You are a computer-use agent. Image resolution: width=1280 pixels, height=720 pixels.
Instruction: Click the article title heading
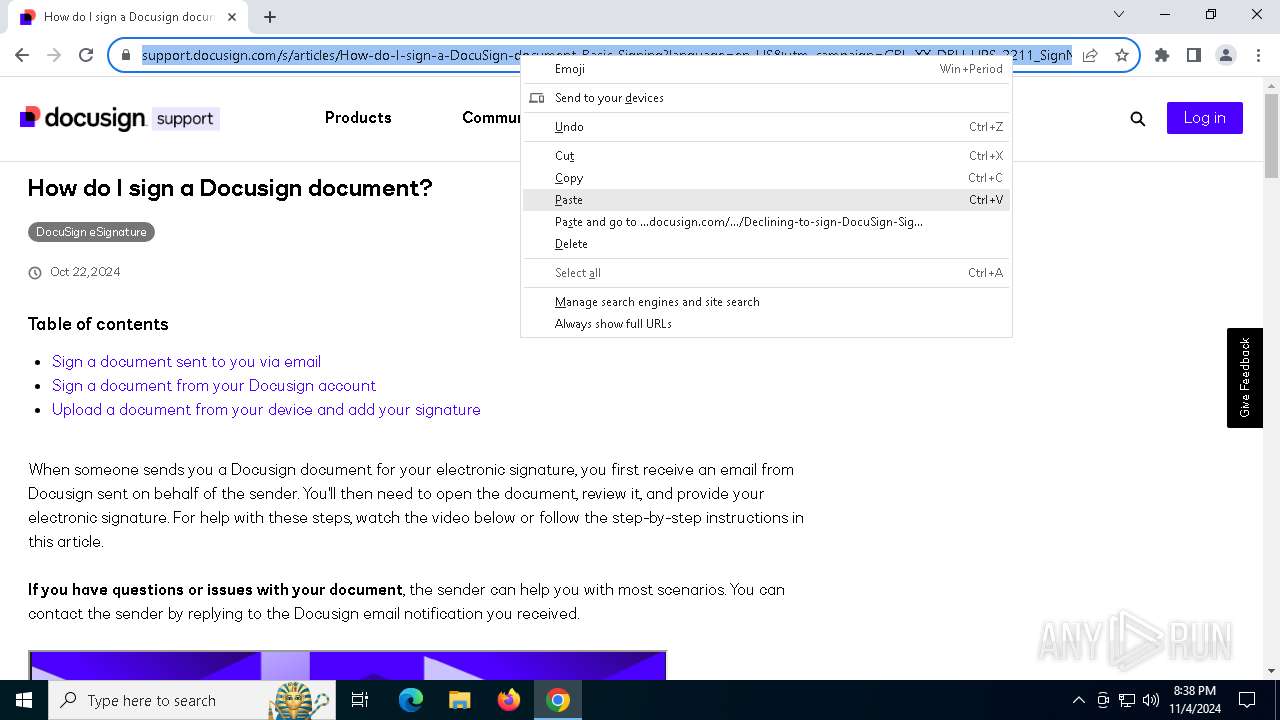pyautogui.click(x=230, y=188)
